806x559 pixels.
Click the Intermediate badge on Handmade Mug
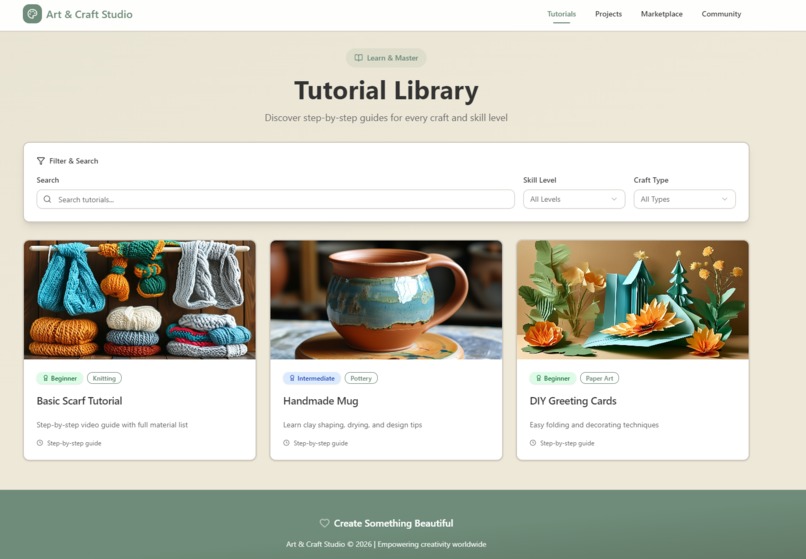[312, 378]
